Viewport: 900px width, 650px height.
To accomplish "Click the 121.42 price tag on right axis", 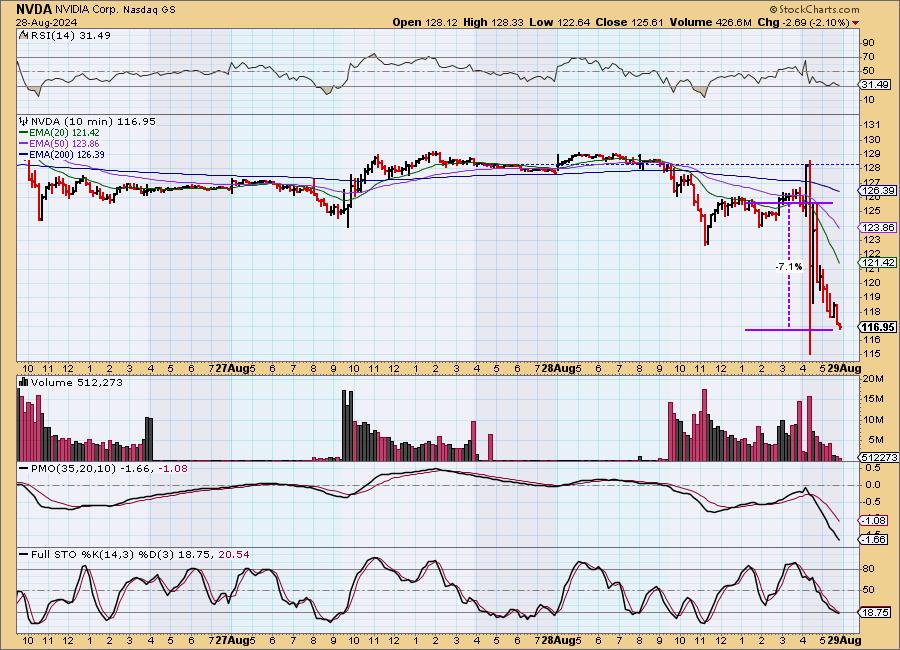I will [x=878, y=262].
